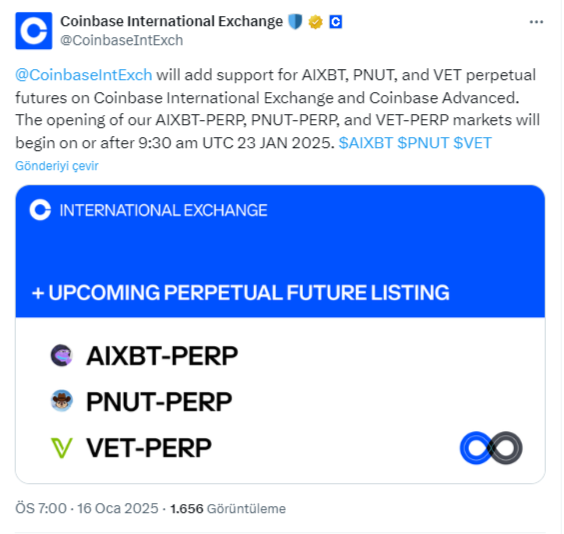Click the green VET token logo
This screenshot has width=564, height=534.
[62, 448]
